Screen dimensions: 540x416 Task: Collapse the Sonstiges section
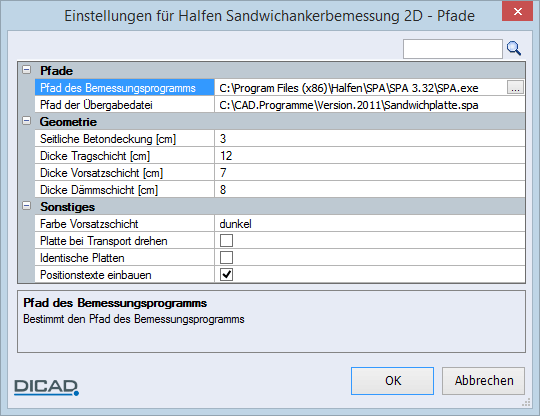(27, 206)
